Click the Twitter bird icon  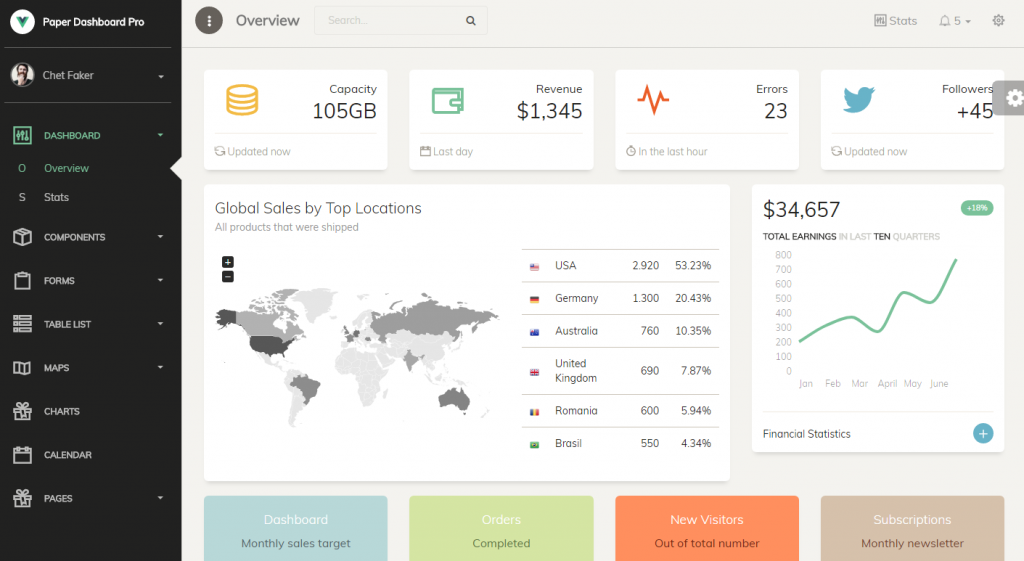coord(858,100)
